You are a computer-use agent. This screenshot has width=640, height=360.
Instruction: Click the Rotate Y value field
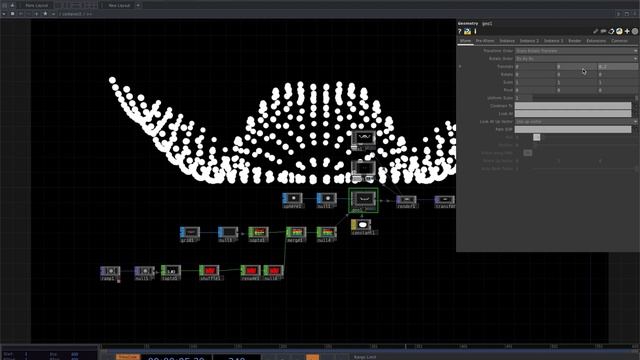pyautogui.click(x=576, y=74)
